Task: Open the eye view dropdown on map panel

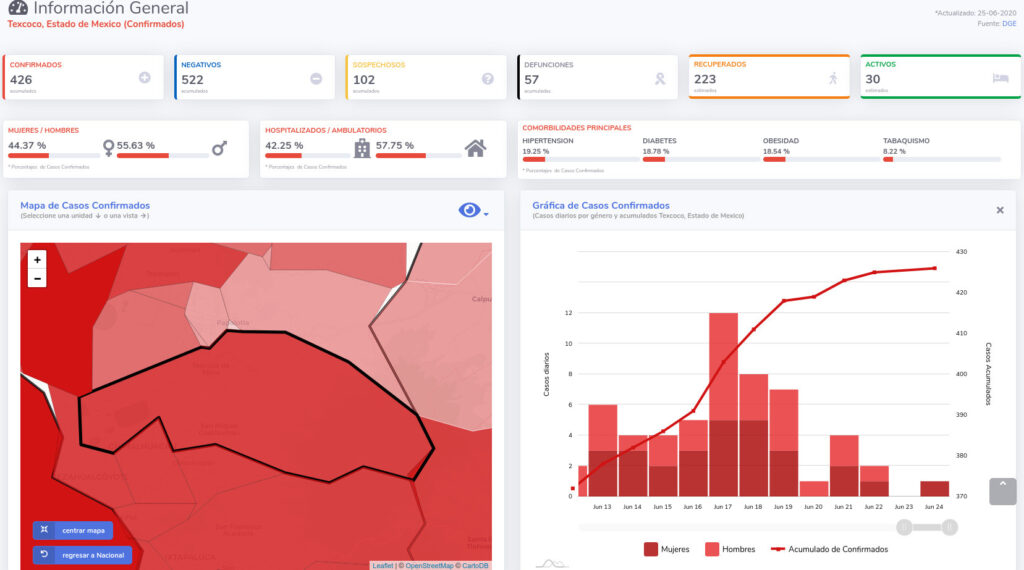Action: [473, 210]
